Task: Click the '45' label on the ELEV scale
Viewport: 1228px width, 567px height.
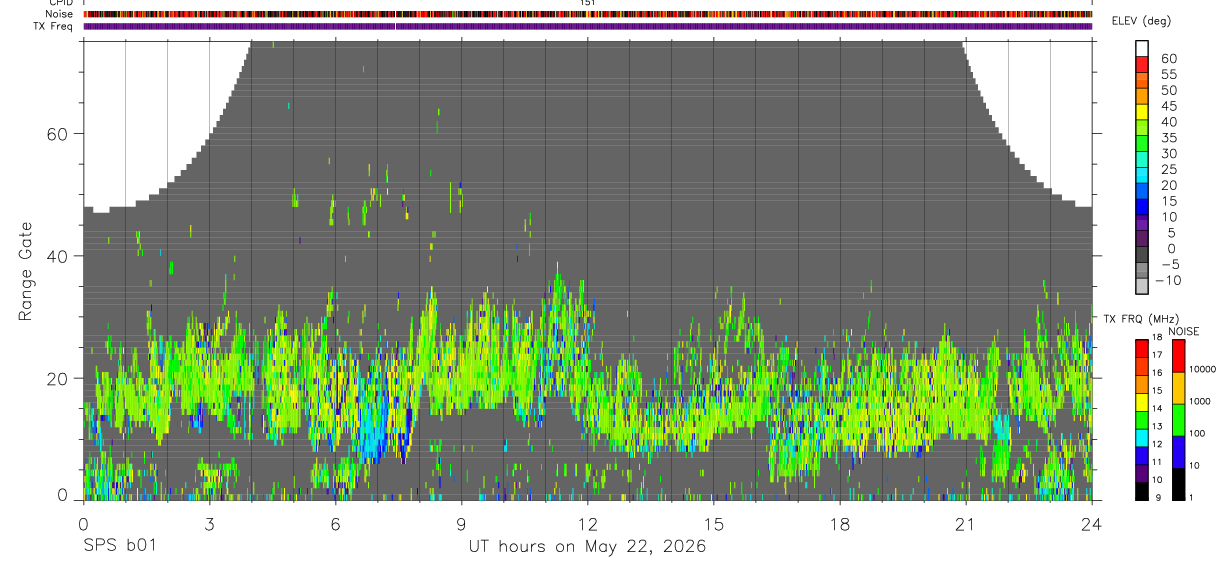Action: [1169, 106]
